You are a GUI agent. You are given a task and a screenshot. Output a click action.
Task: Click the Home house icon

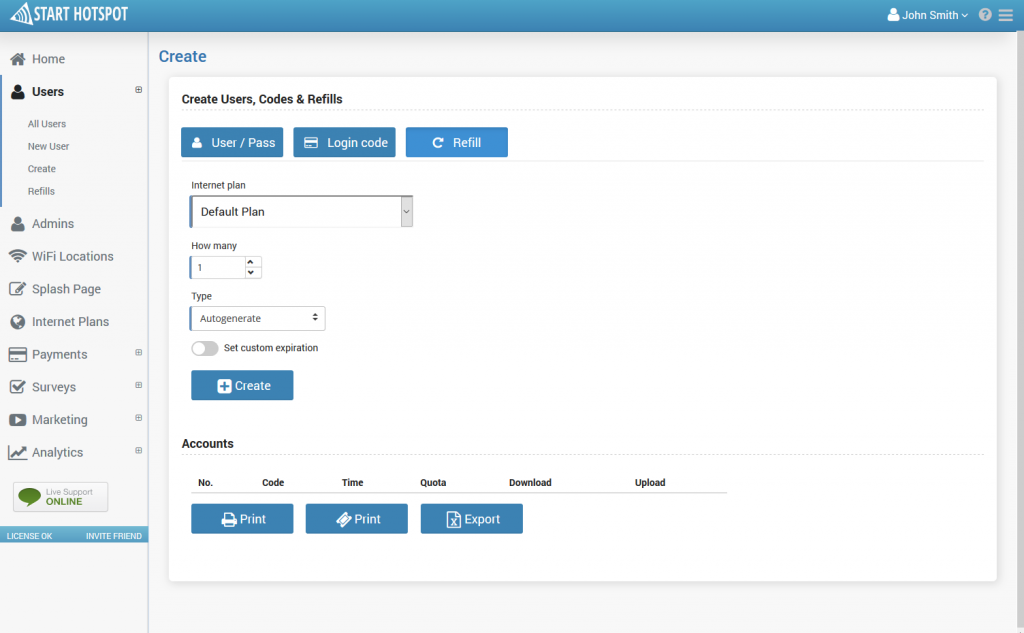tap(18, 59)
